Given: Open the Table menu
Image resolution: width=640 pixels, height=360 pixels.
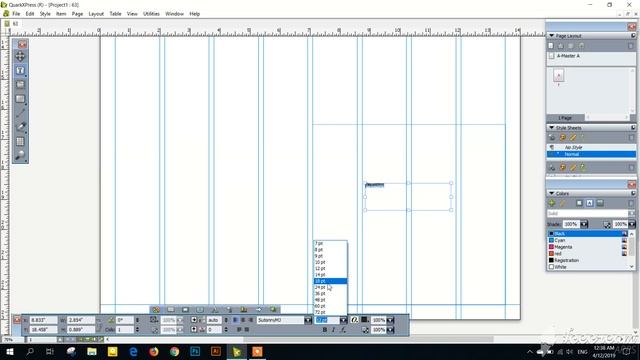Looking at the screenshot, I should (x=115, y=14).
